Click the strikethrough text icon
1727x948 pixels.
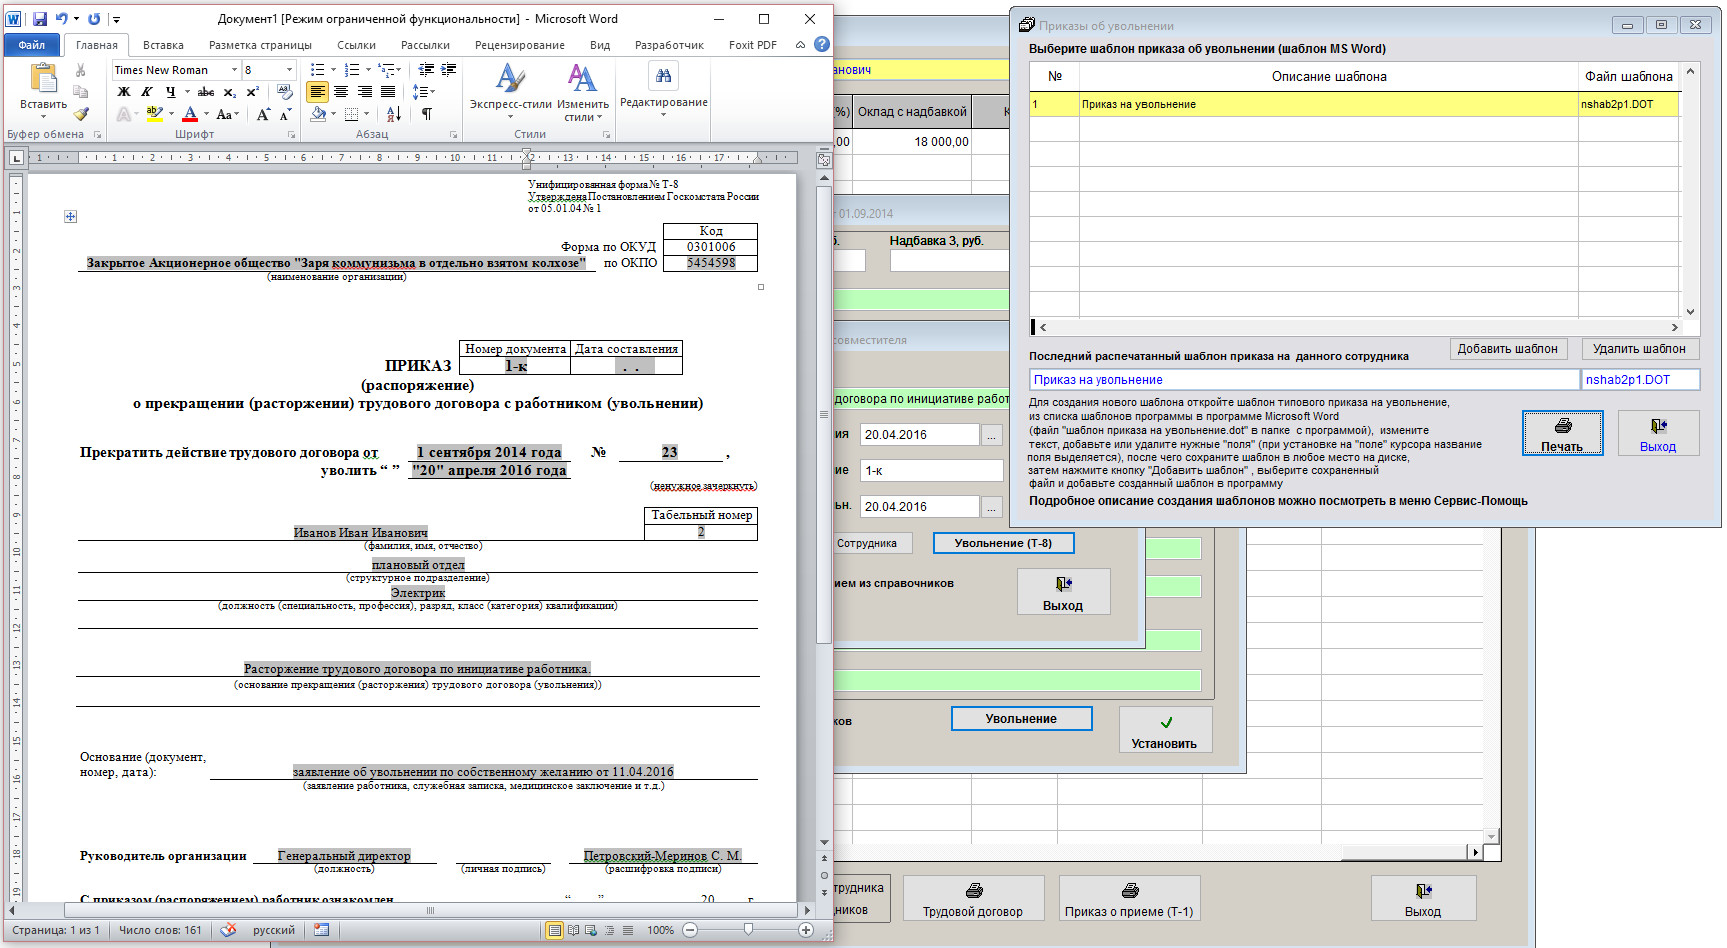point(206,92)
